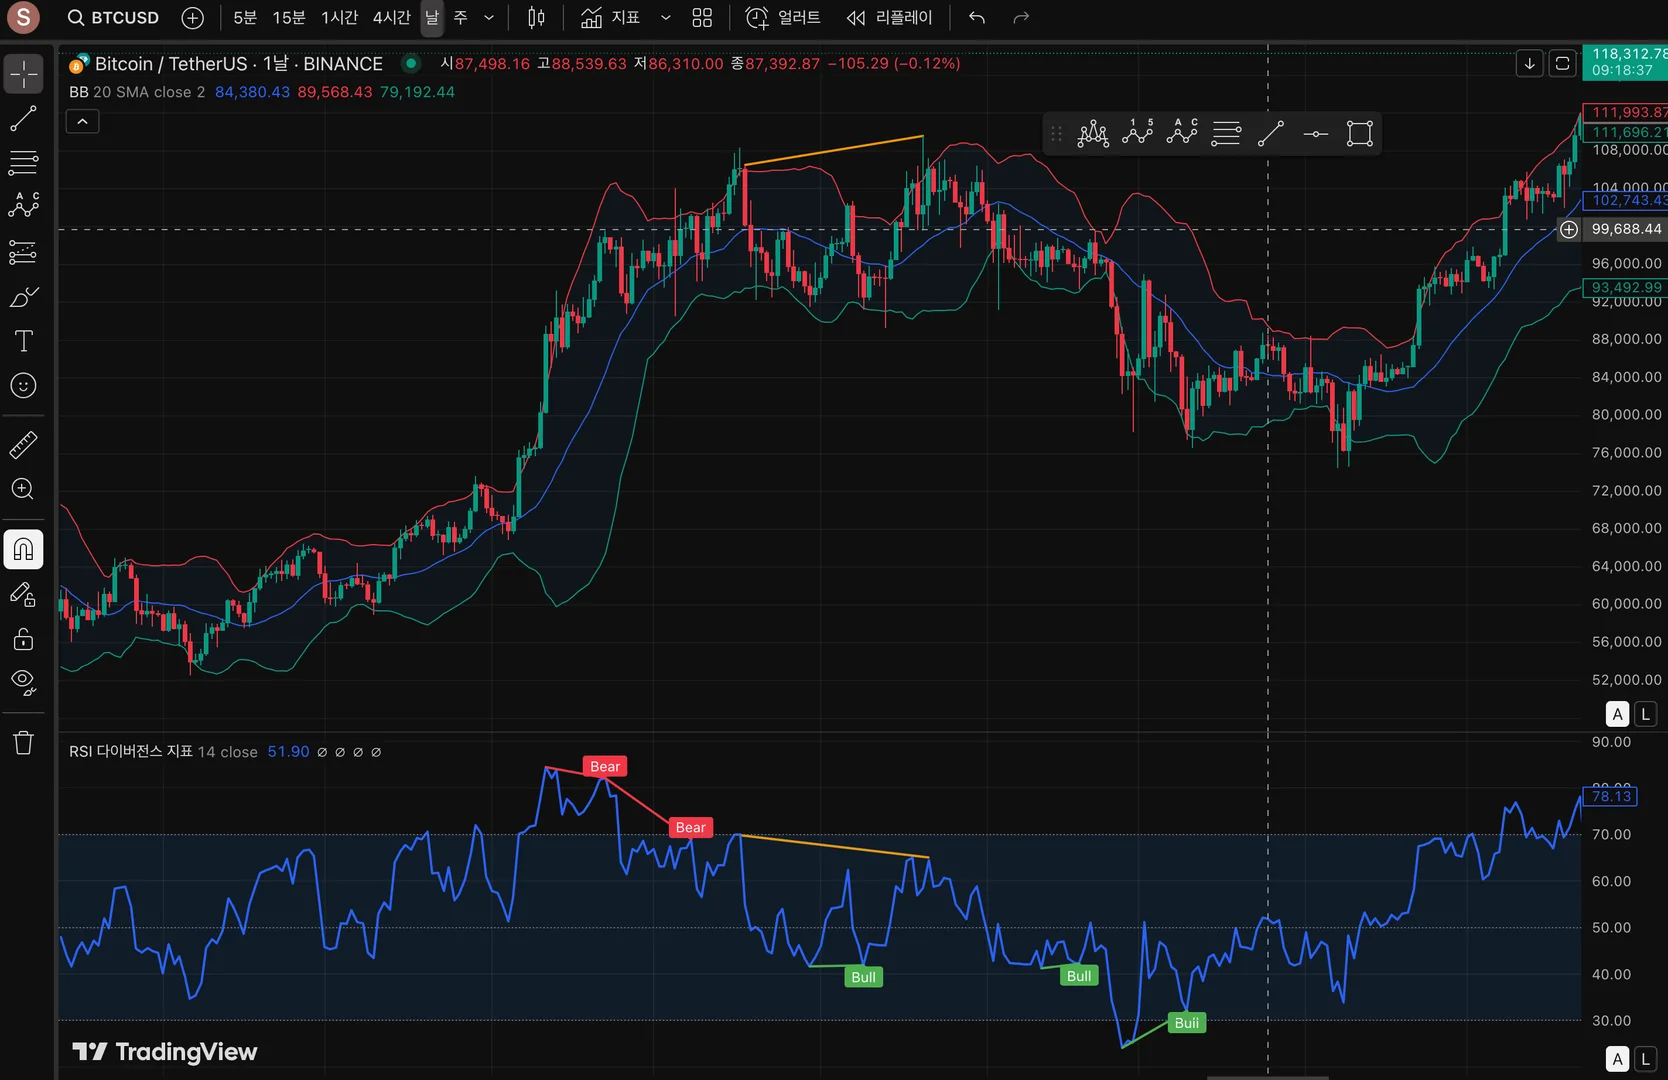Switch to the 1시간 timeframe

339,18
